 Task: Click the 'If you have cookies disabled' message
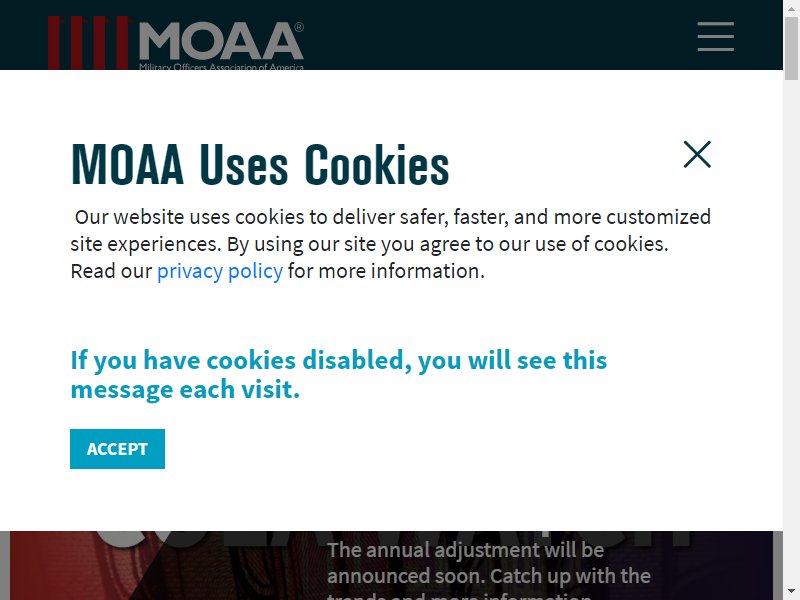(x=339, y=374)
